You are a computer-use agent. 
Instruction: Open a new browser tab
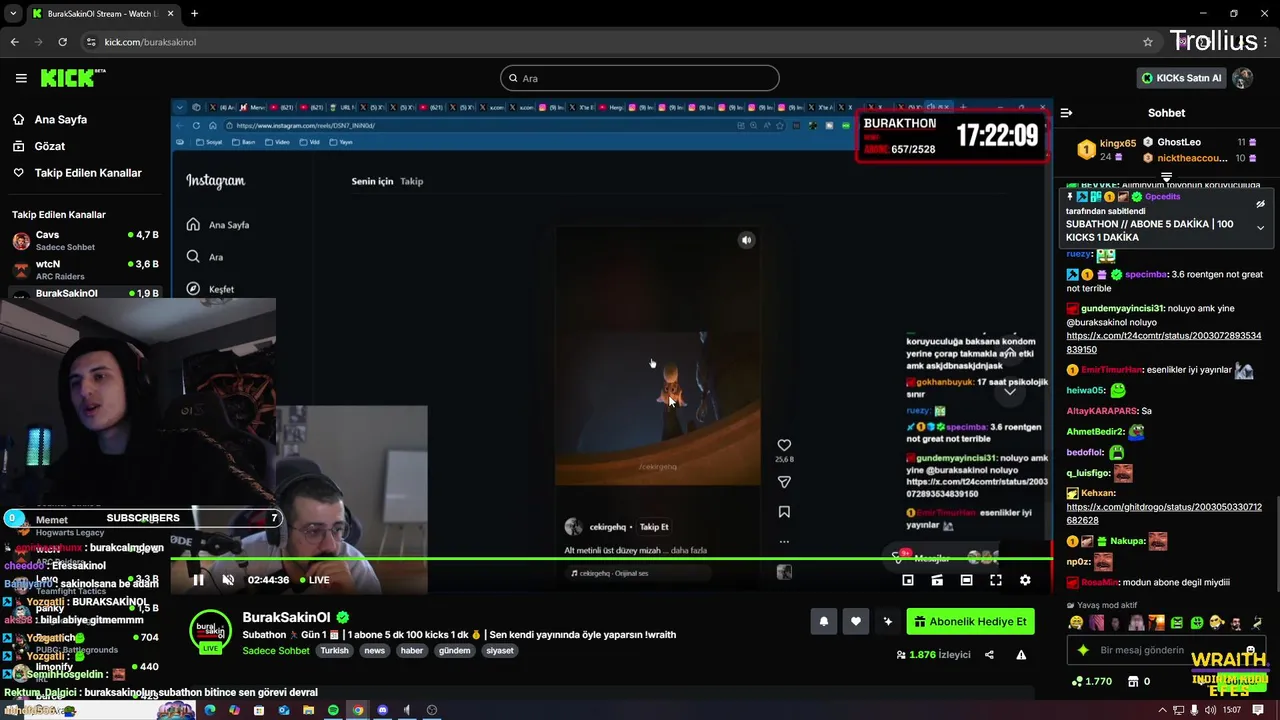194,14
